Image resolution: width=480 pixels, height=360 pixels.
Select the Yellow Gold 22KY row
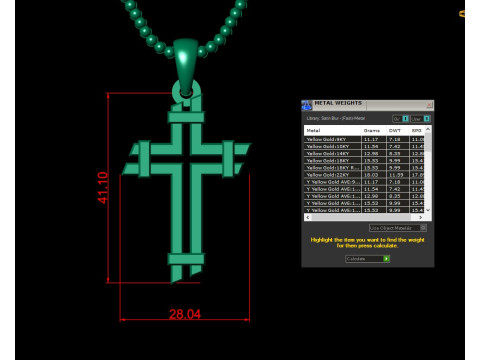click(364, 175)
